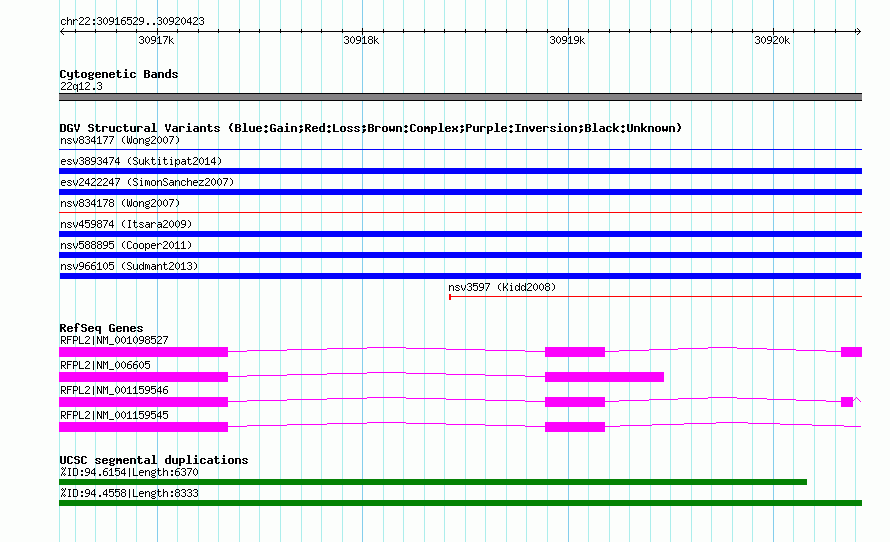The width and height of the screenshot is (890, 542).
Task: Click the %ID:94.4558|Length:8333 duplication label
Action: click(x=129, y=493)
